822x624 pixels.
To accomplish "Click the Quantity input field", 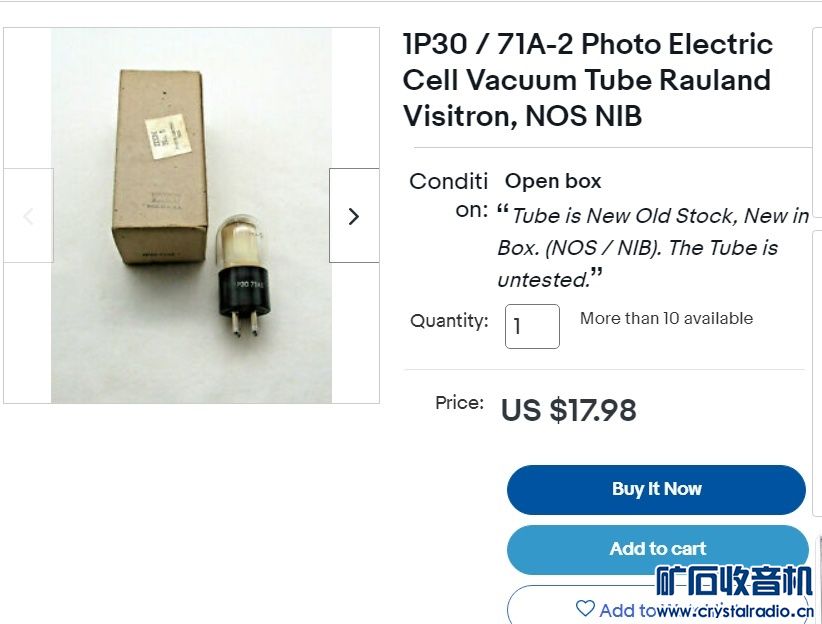I will (x=532, y=326).
